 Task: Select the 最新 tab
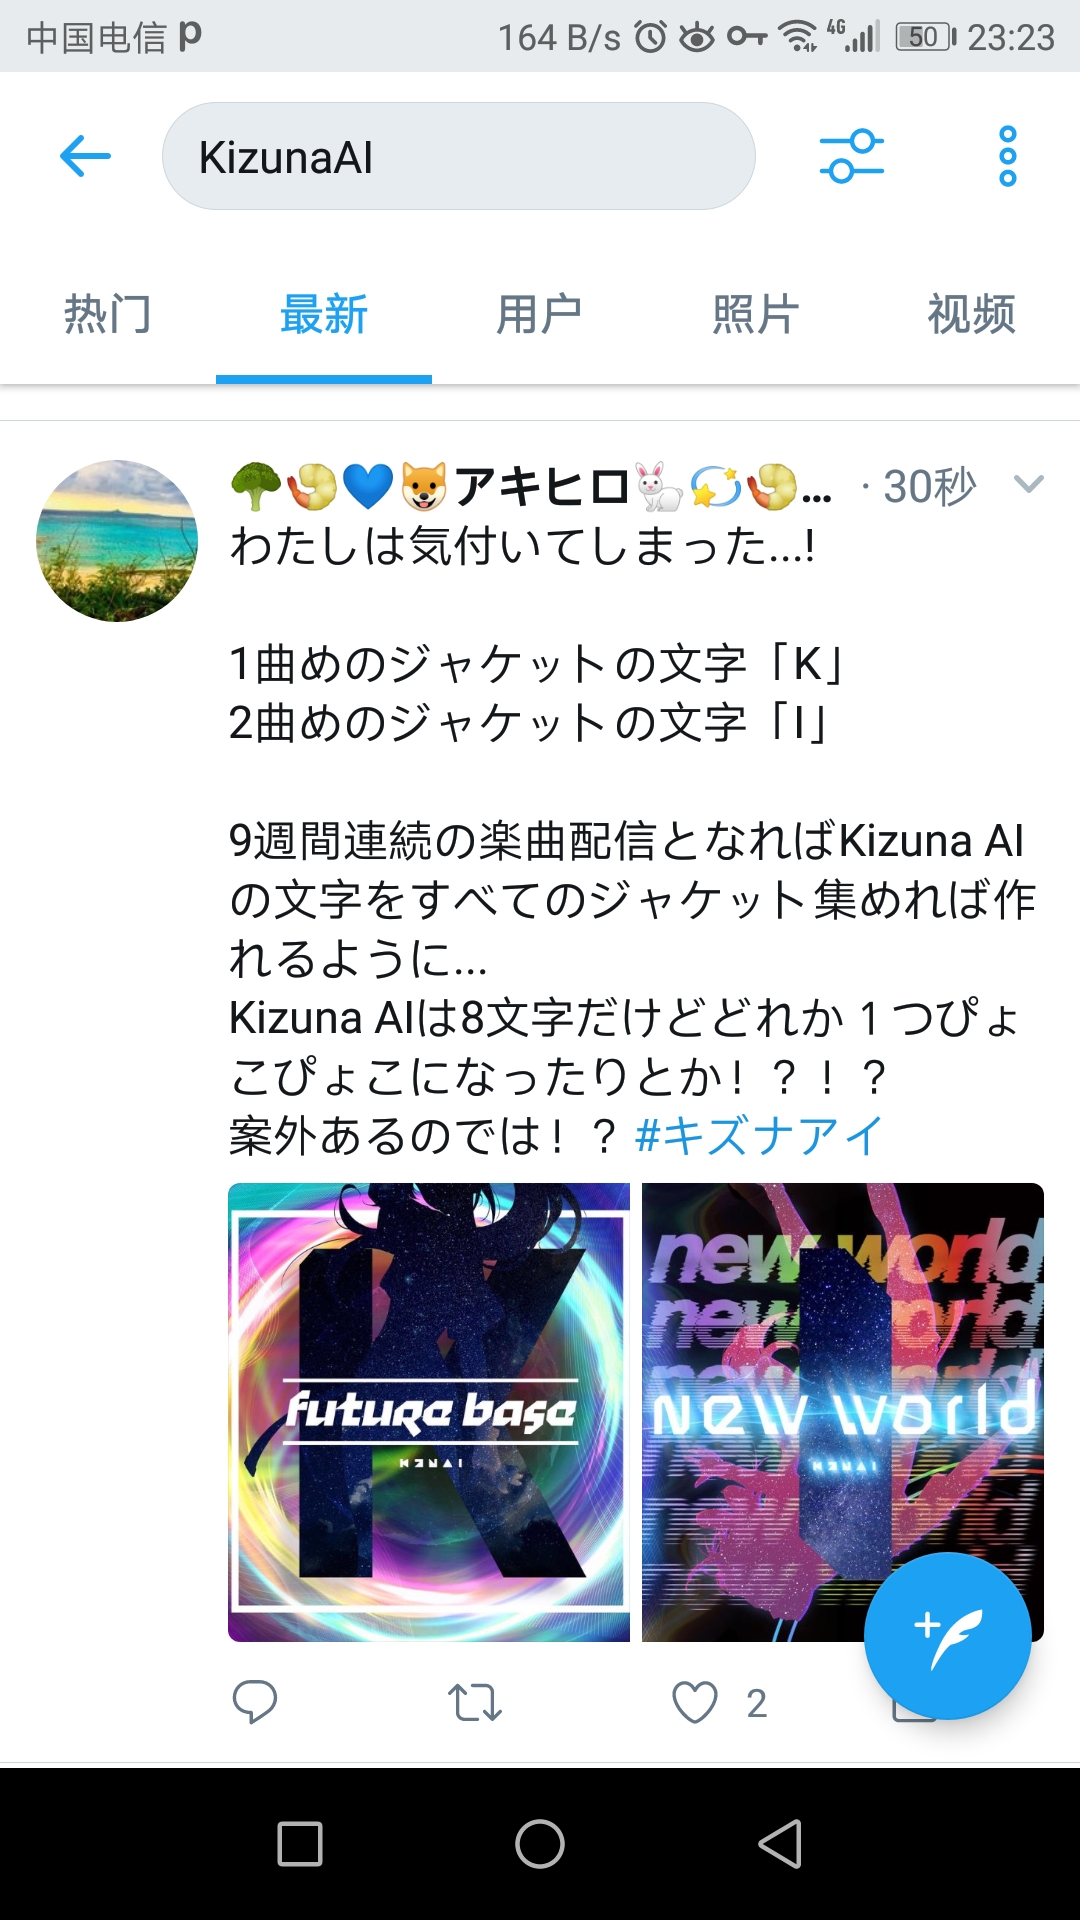coord(324,314)
